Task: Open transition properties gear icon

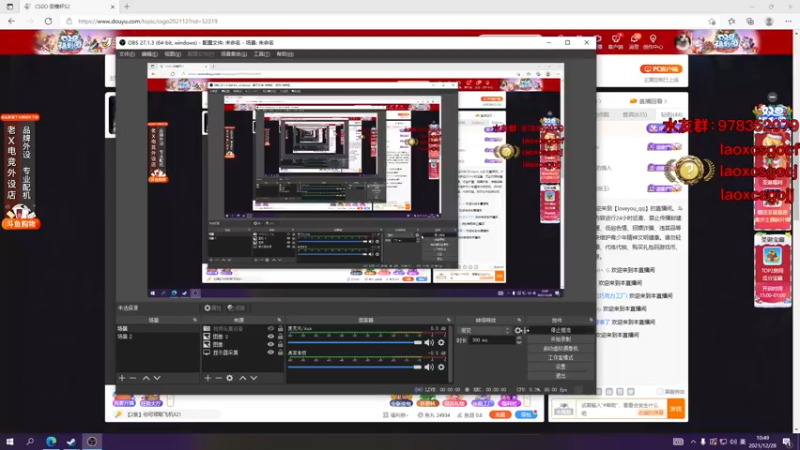Action: [518, 331]
